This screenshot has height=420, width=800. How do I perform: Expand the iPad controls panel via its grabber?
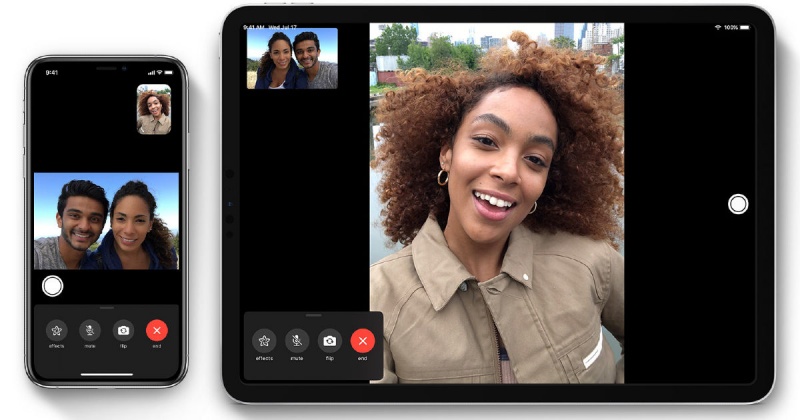313,317
